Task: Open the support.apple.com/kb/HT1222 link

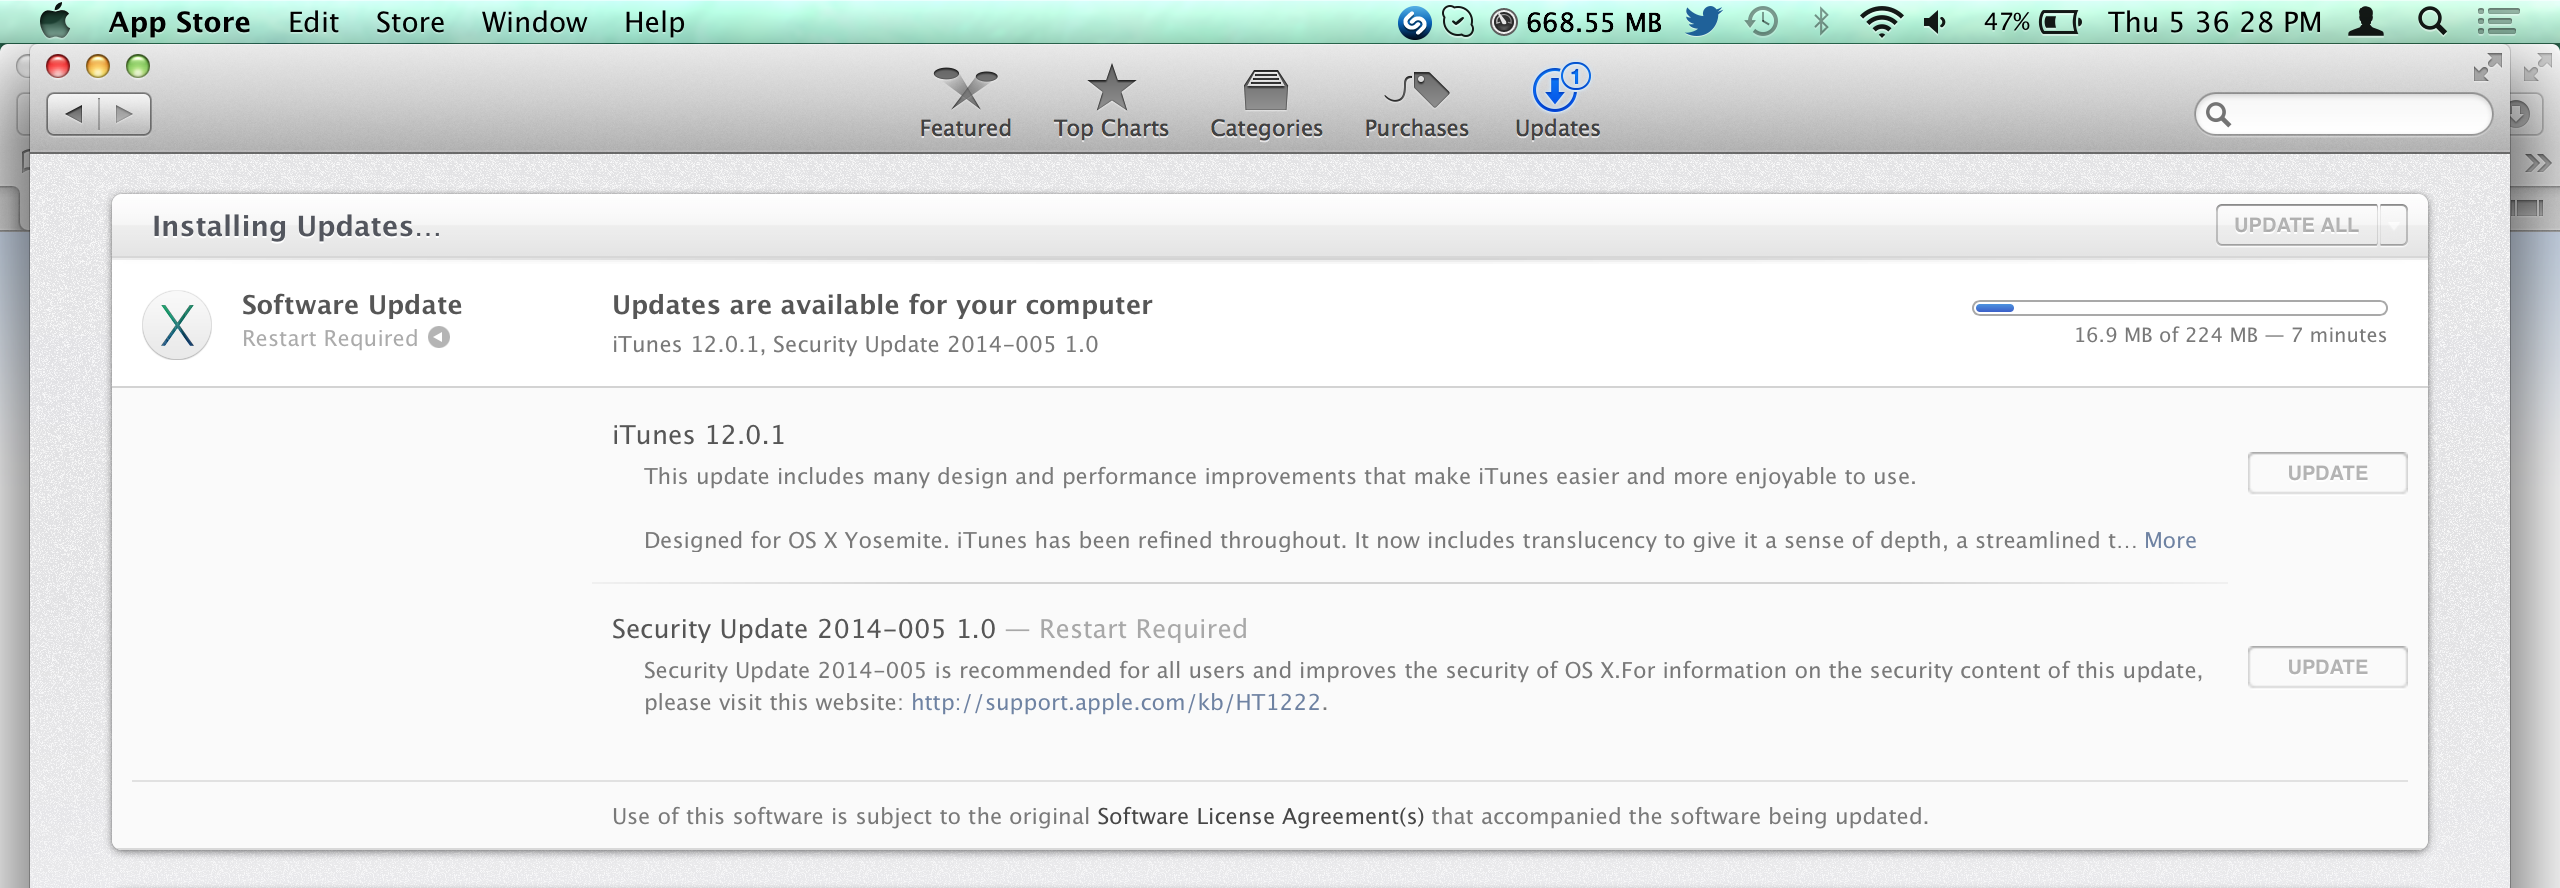Action: (1116, 702)
